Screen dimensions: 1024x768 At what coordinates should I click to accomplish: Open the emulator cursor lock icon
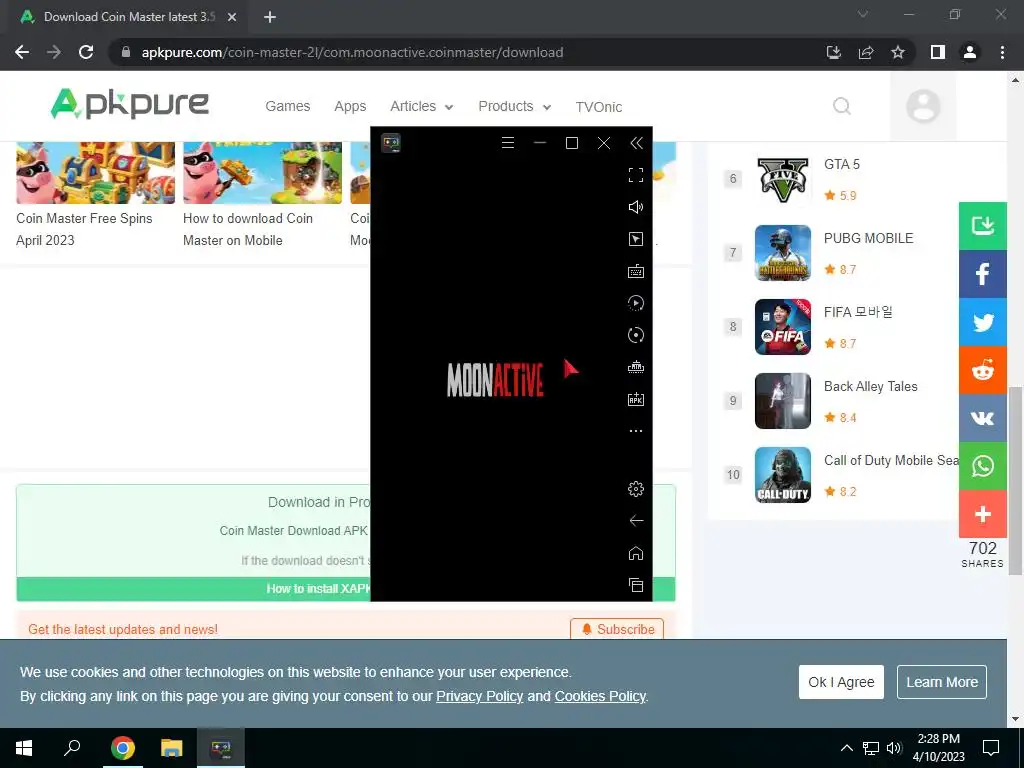pyautogui.click(x=635, y=239)
